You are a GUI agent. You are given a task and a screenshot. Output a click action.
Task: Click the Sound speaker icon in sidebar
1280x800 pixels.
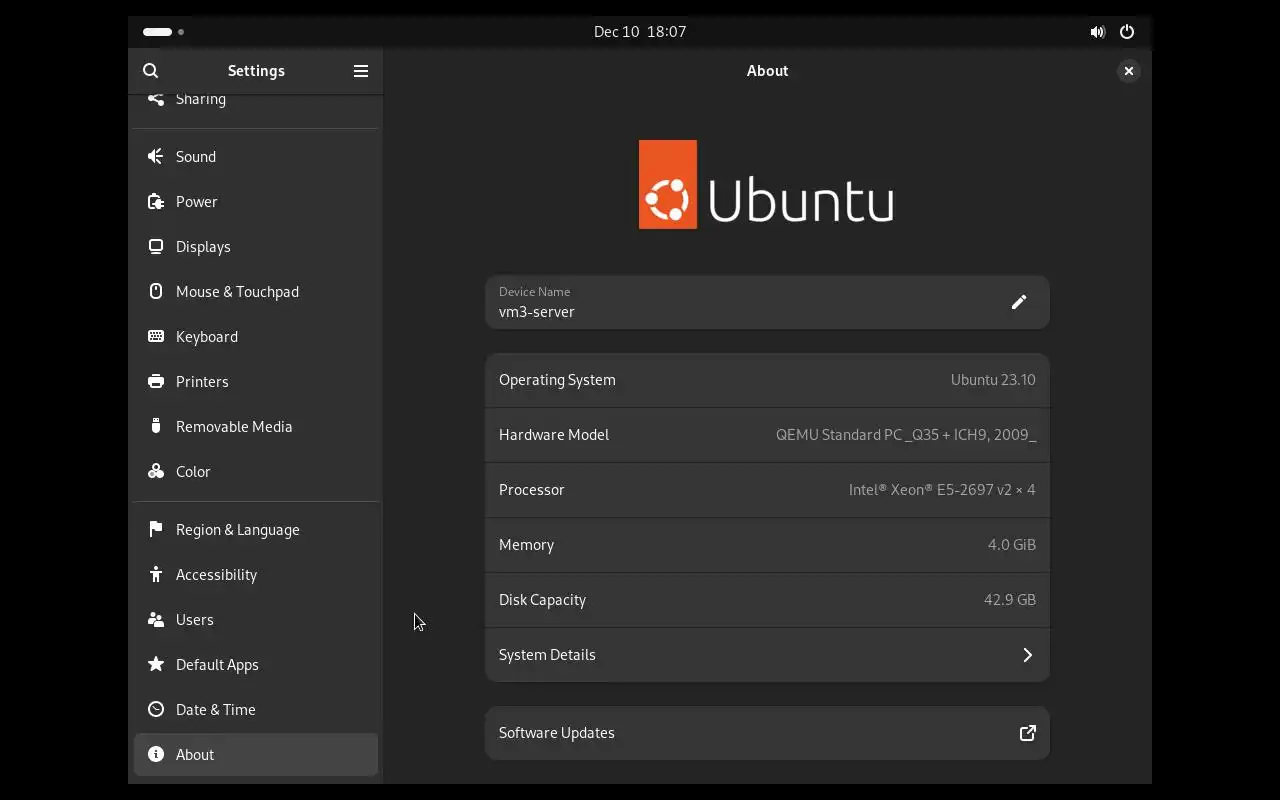[155, 156]
